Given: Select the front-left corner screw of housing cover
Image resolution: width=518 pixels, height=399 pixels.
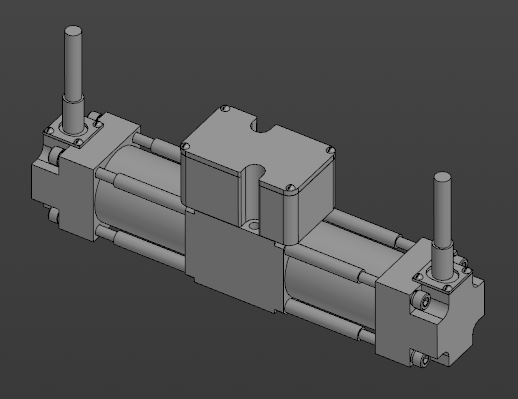Looking at the screenshot, I should [x=185, y=146].
